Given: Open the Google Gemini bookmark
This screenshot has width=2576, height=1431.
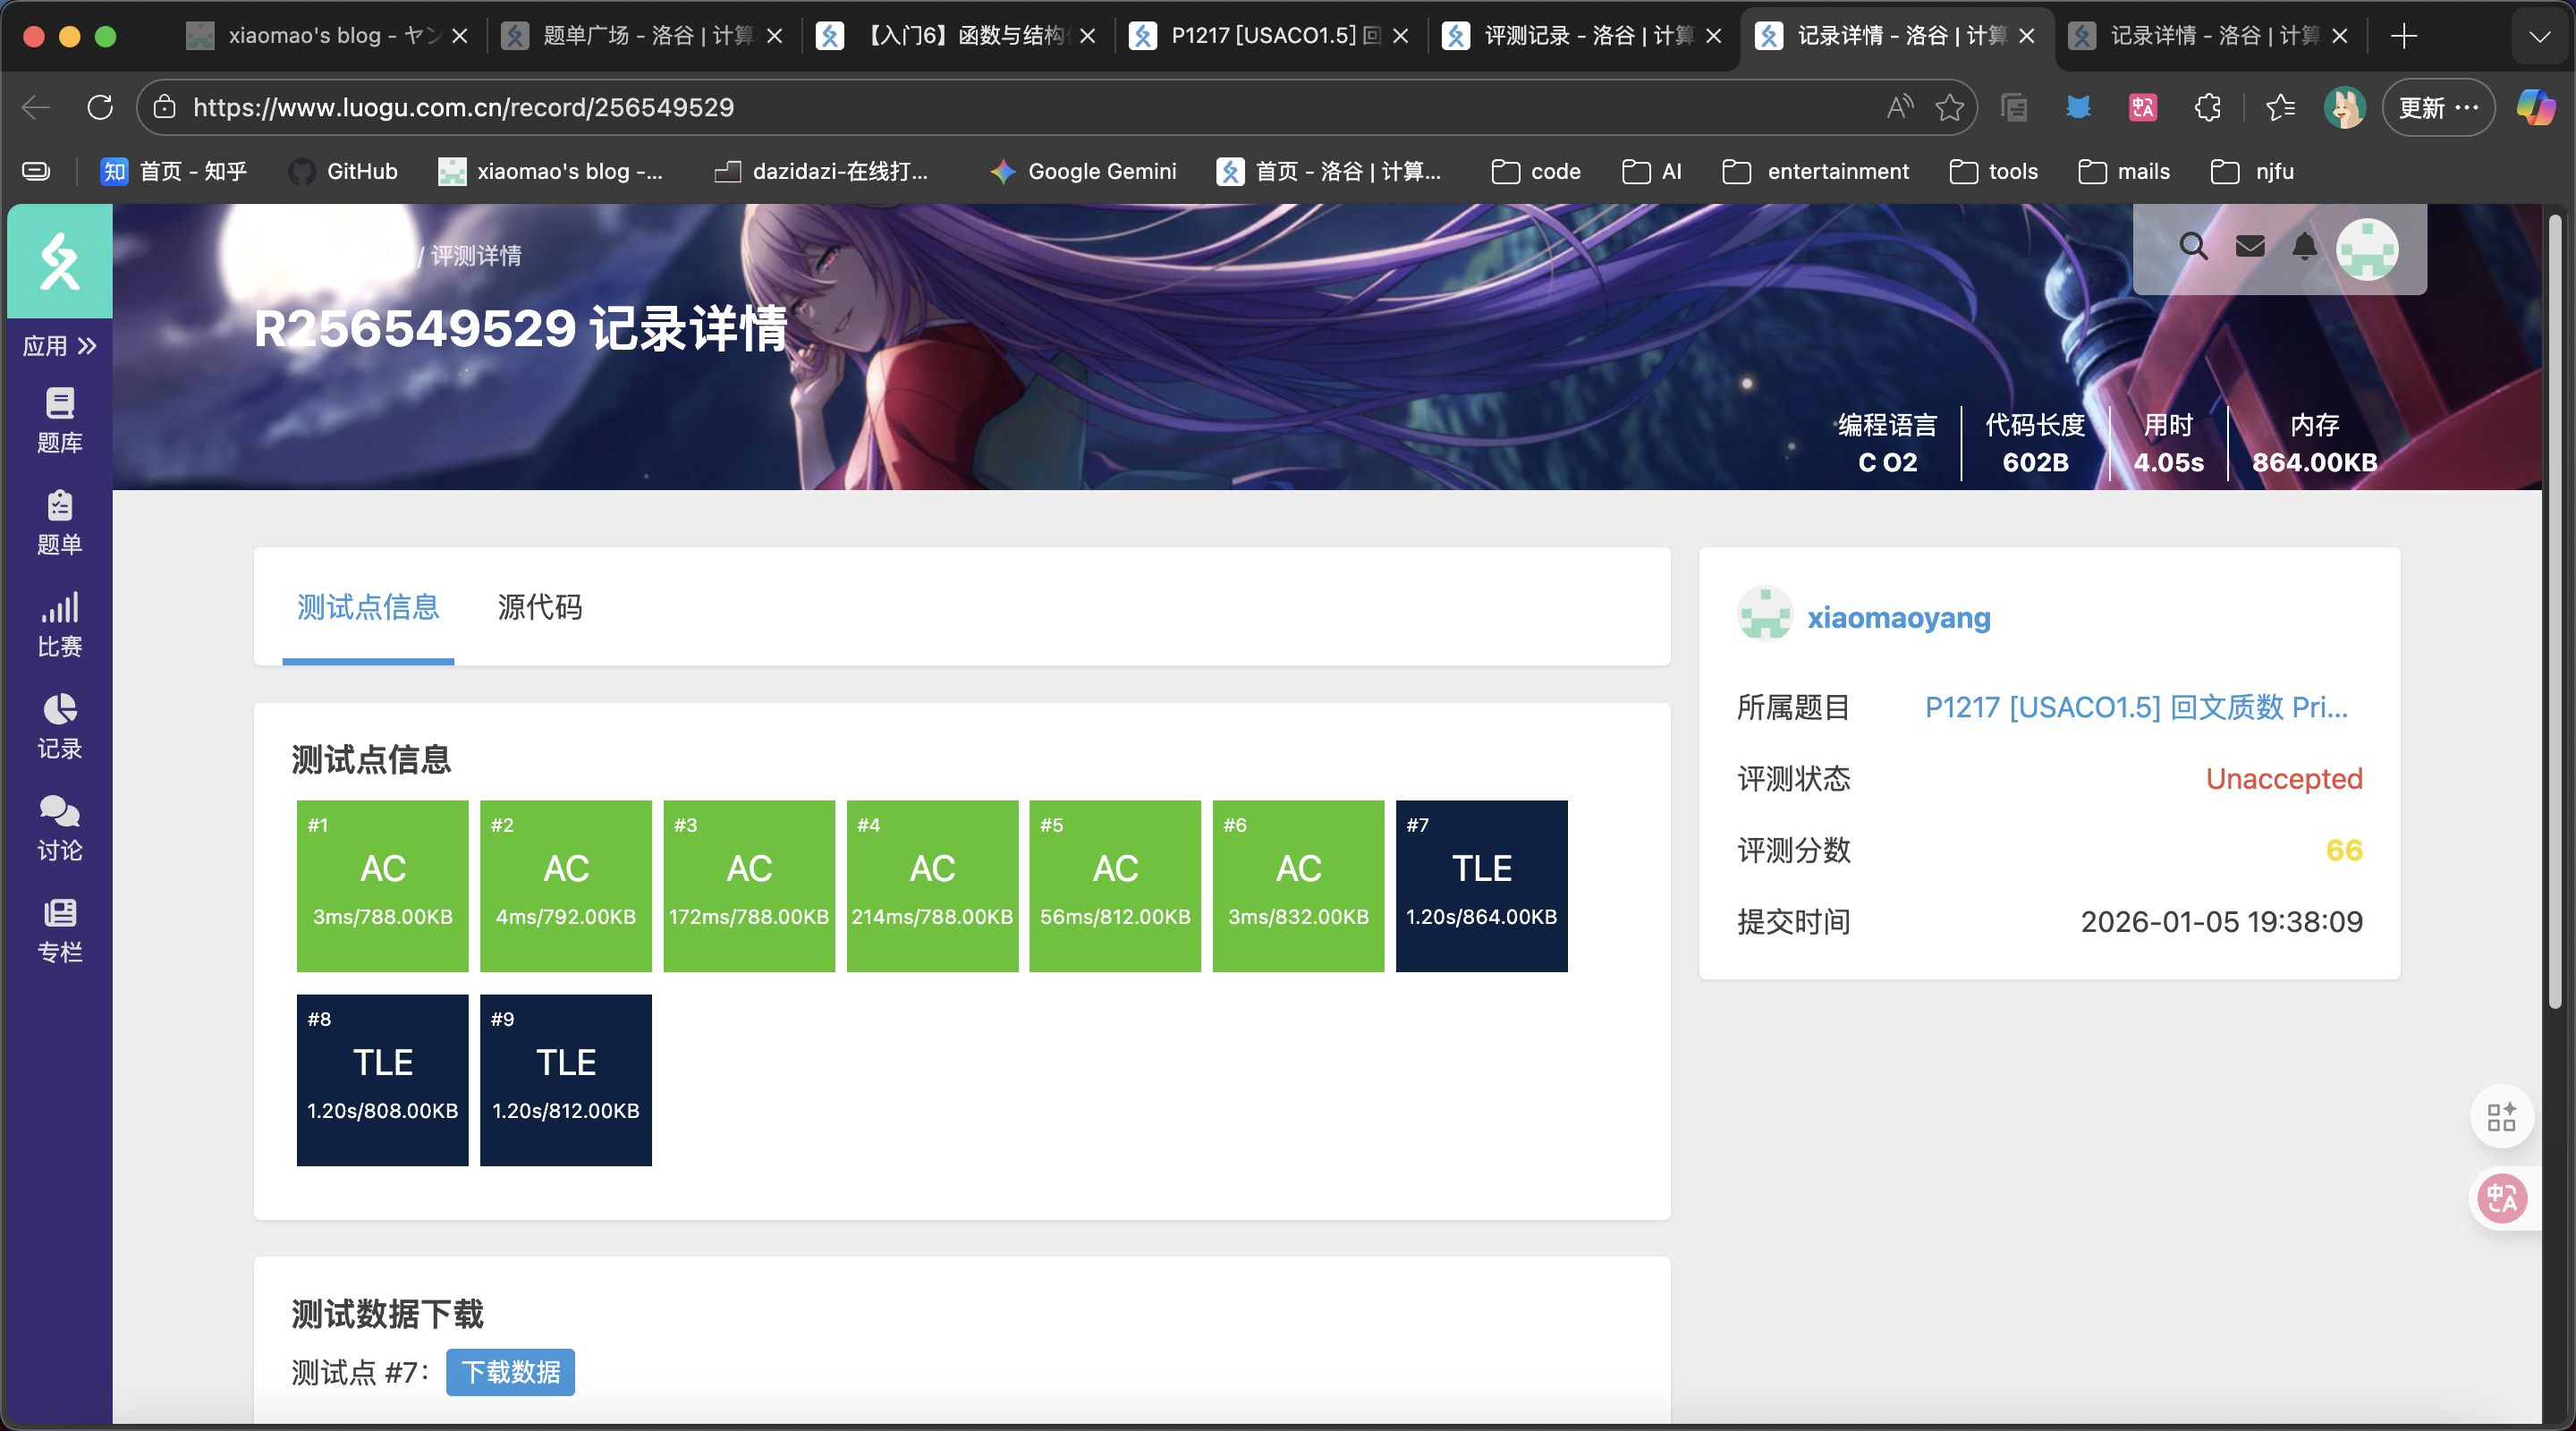Looking at the screenshot, I should [x=1083, y=171].
